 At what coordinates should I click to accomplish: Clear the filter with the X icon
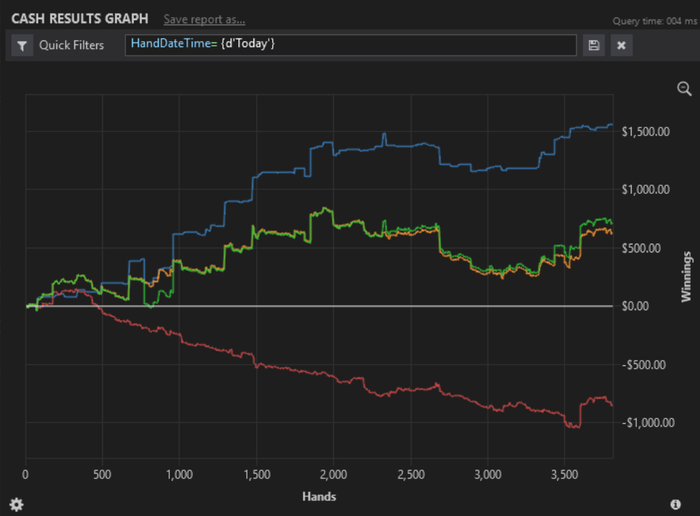pos(621,45)
